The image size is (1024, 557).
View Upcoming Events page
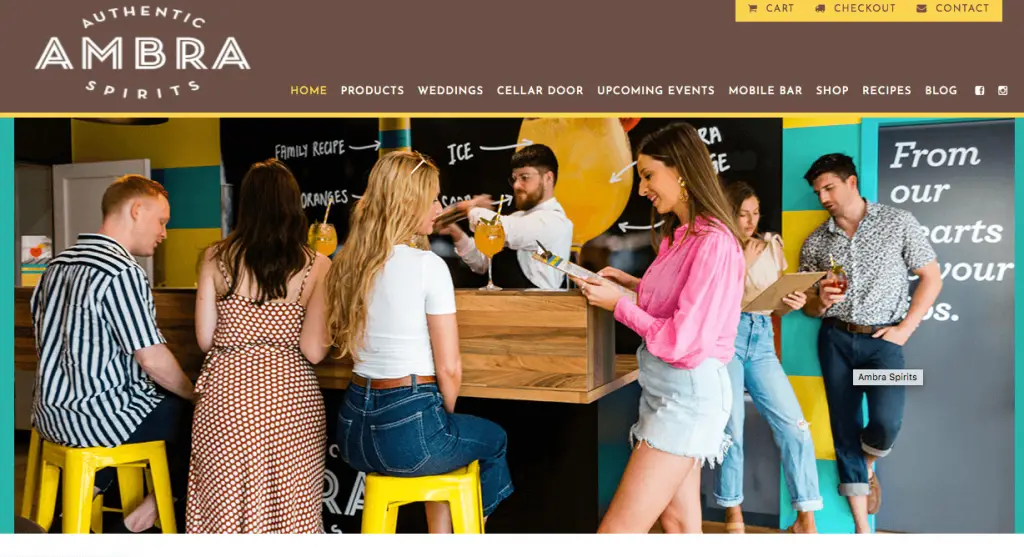coord(656,91)
